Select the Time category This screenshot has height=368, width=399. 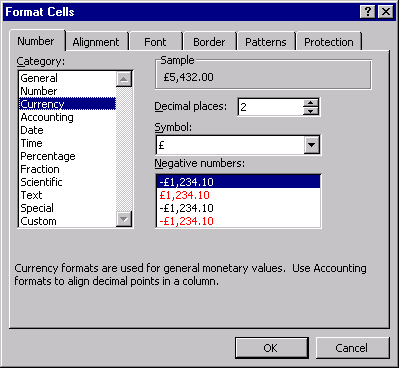(67, 143)
